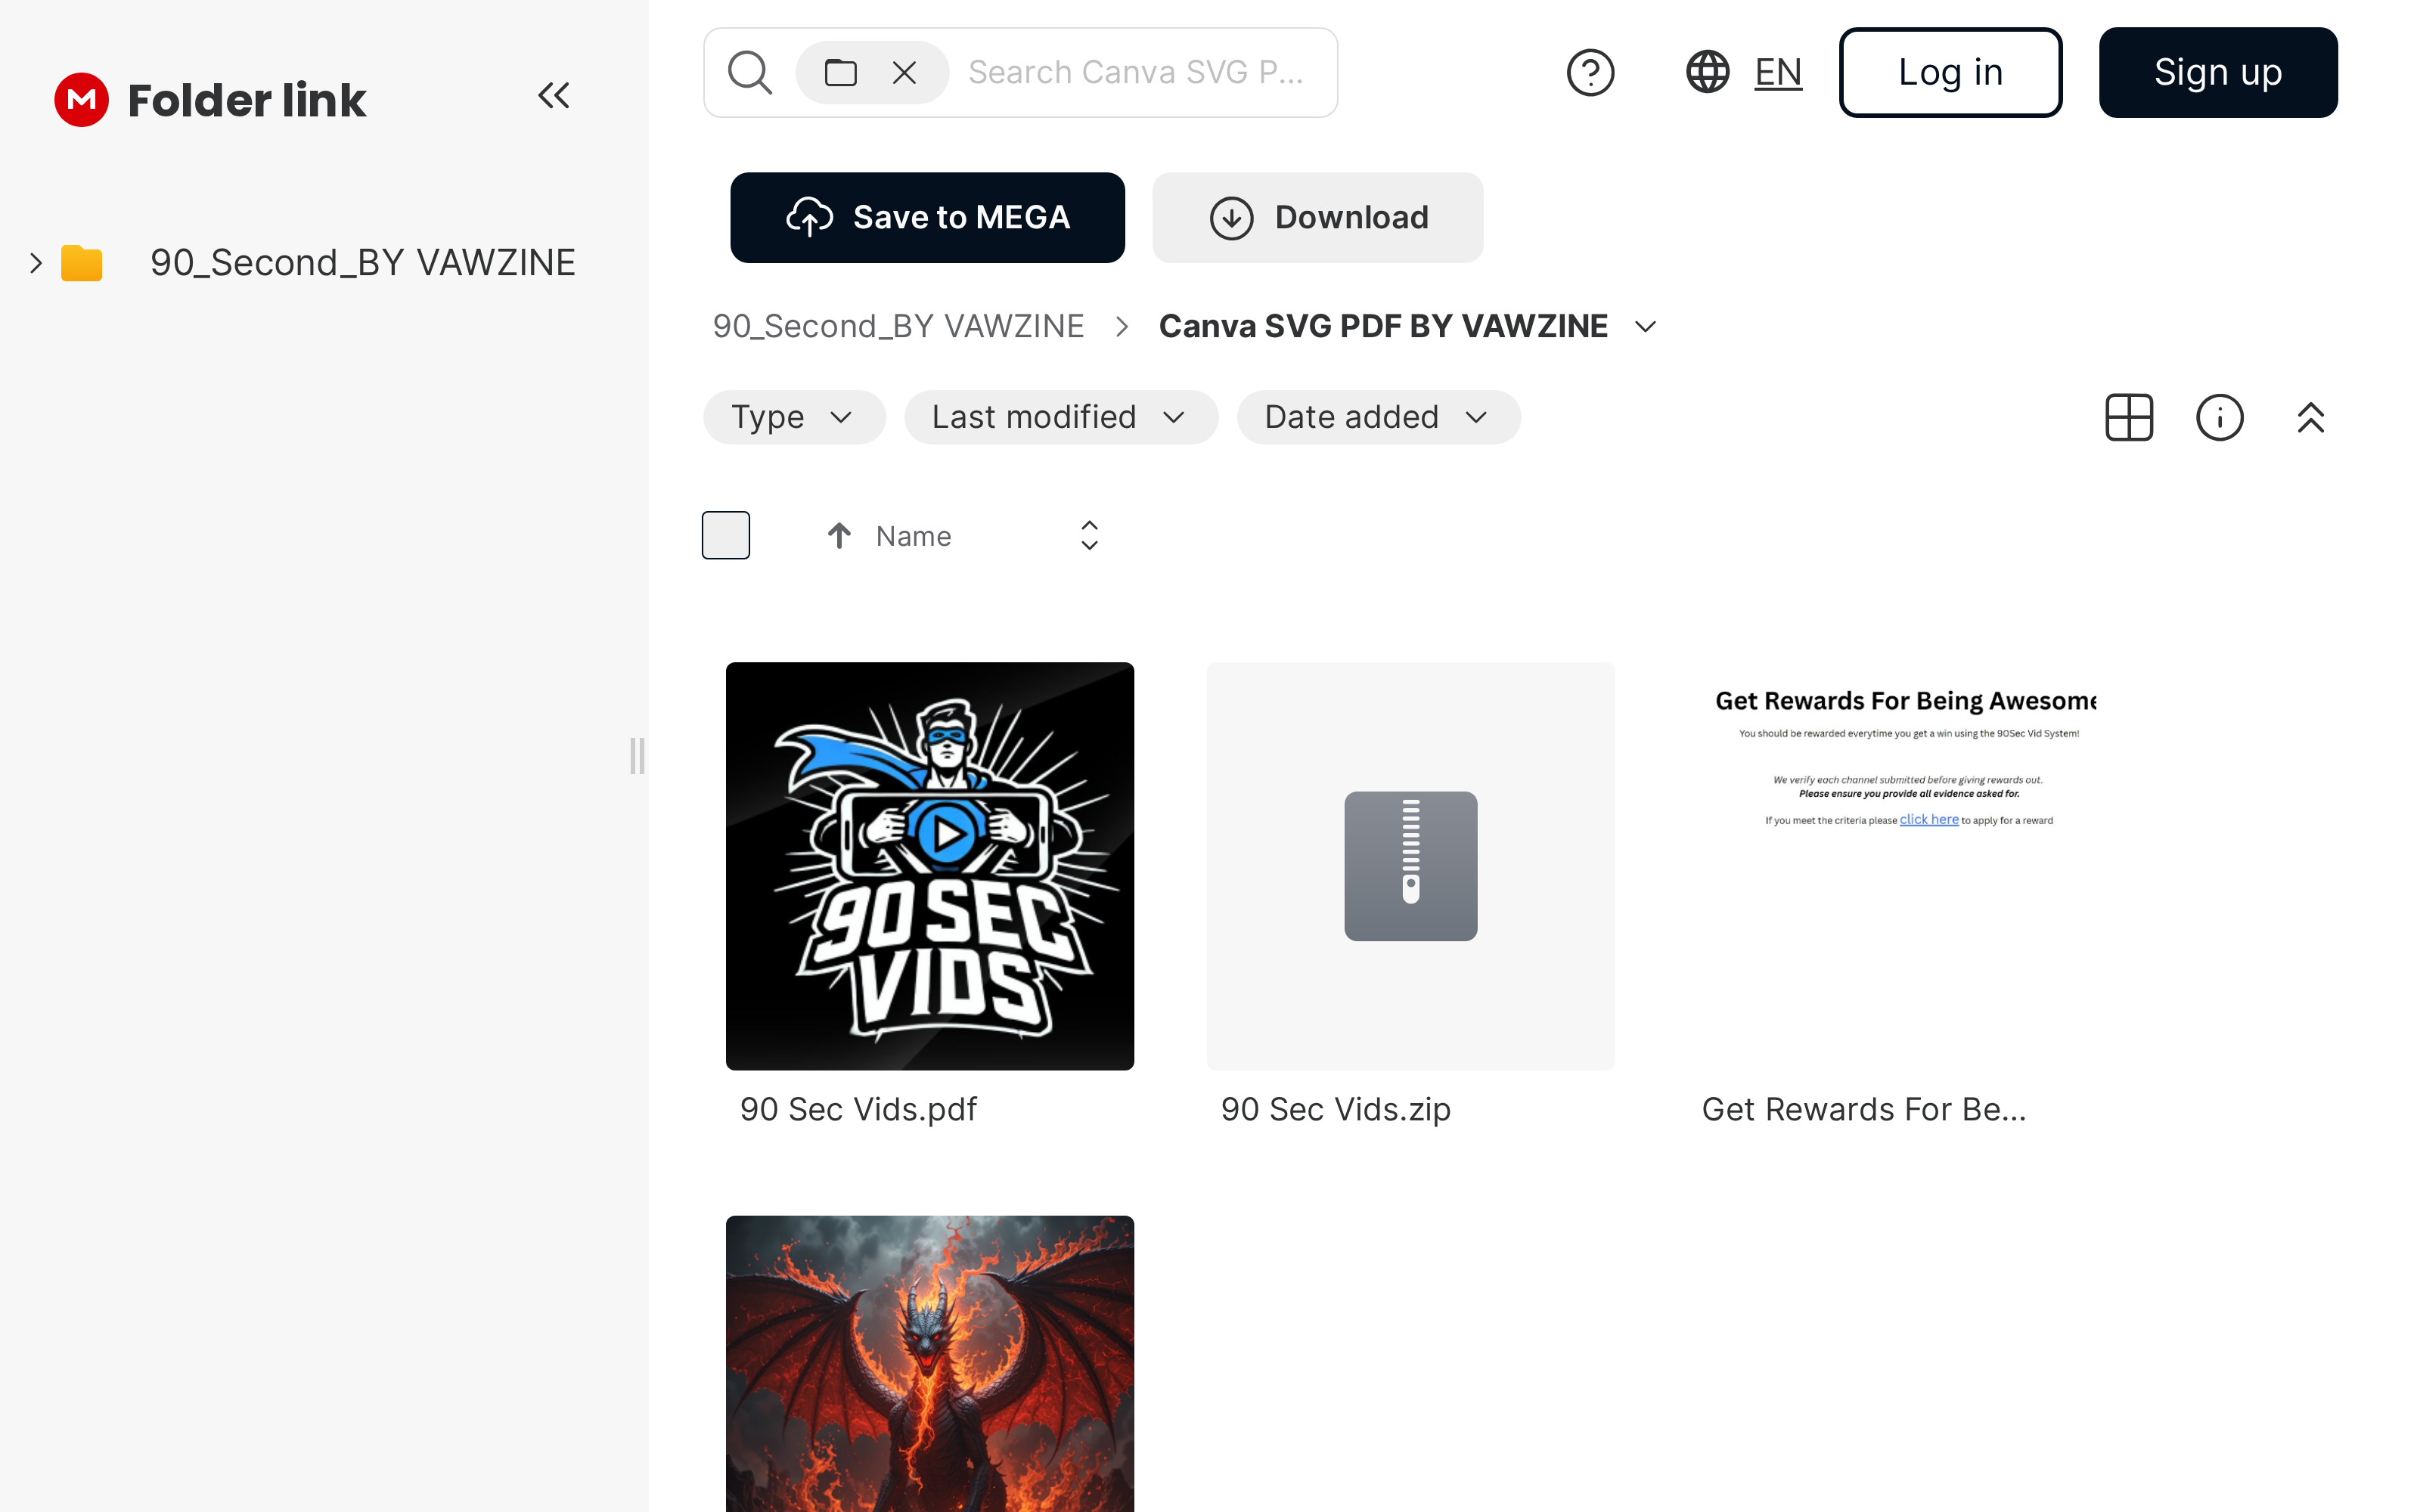Open the Last modified filter dropdown
Viewport: 2420px width, 1512px height.
(x=1061, y=417)
